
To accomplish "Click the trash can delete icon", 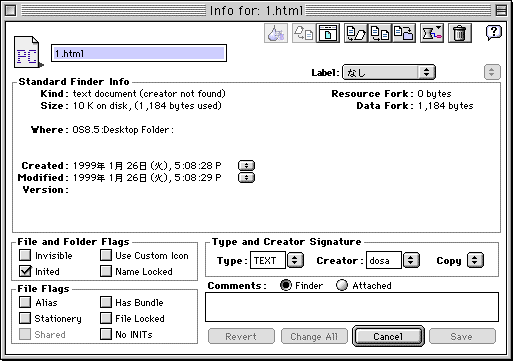I will point(459,33).
